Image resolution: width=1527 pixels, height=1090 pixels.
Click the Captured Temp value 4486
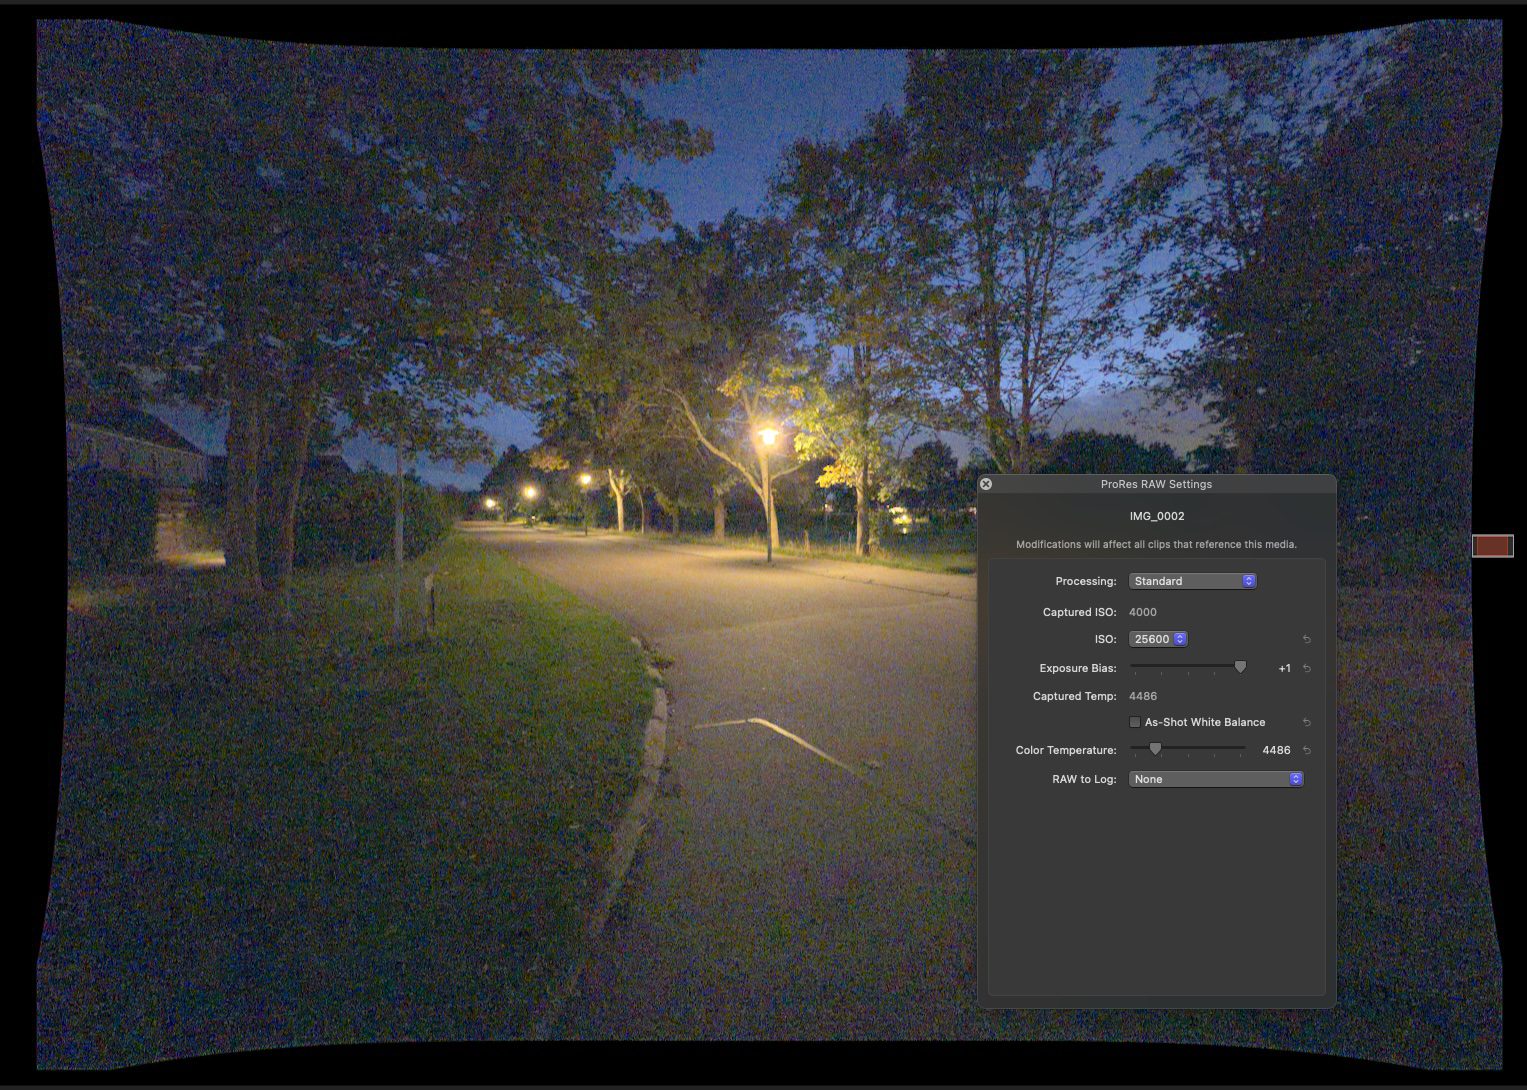(1142, 695)
